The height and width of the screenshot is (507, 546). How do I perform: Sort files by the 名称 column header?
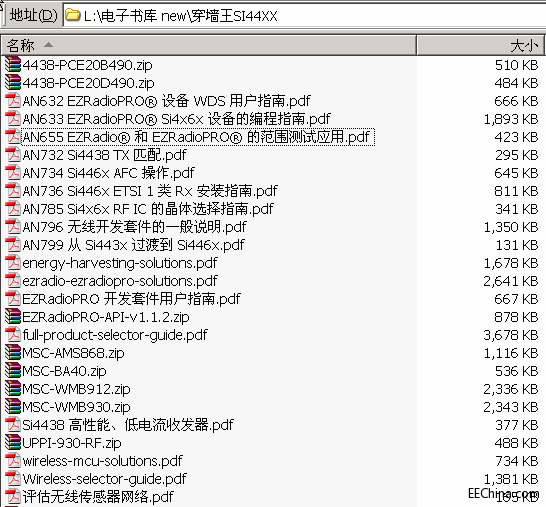click(209, 45)
